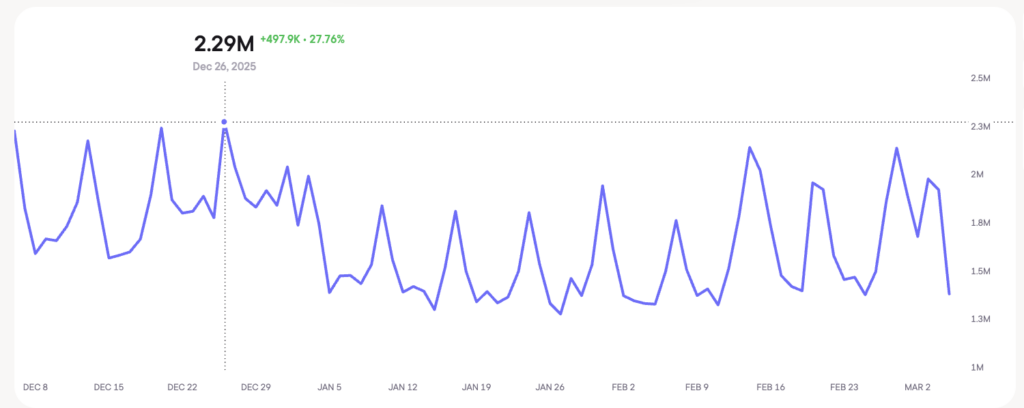Screen dimensions: 1024x408
Task: Click the highlighted Dec 26 data point dot
Action: click(224, 122)
